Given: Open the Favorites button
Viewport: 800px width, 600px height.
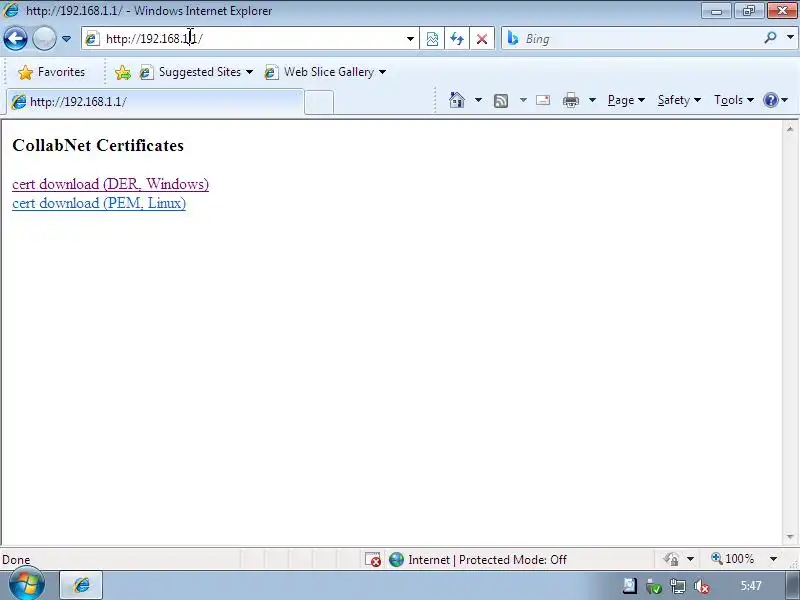Looking at the screenshot, I should 52,72.
